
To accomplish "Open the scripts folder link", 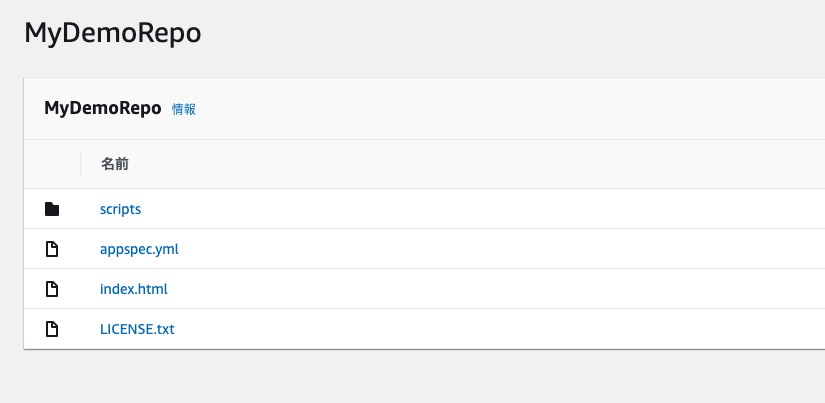I will tap(120, 209).
